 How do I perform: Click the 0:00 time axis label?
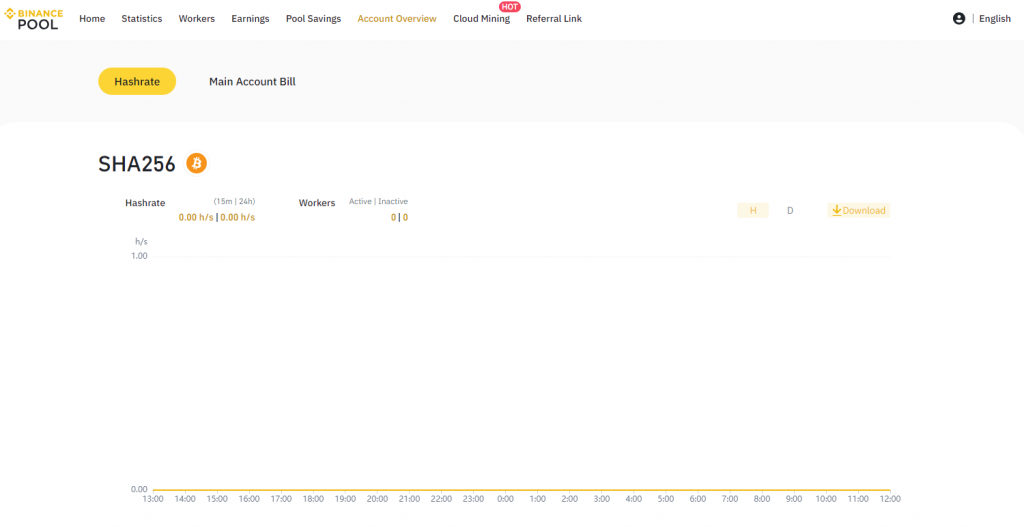[505, 499]
